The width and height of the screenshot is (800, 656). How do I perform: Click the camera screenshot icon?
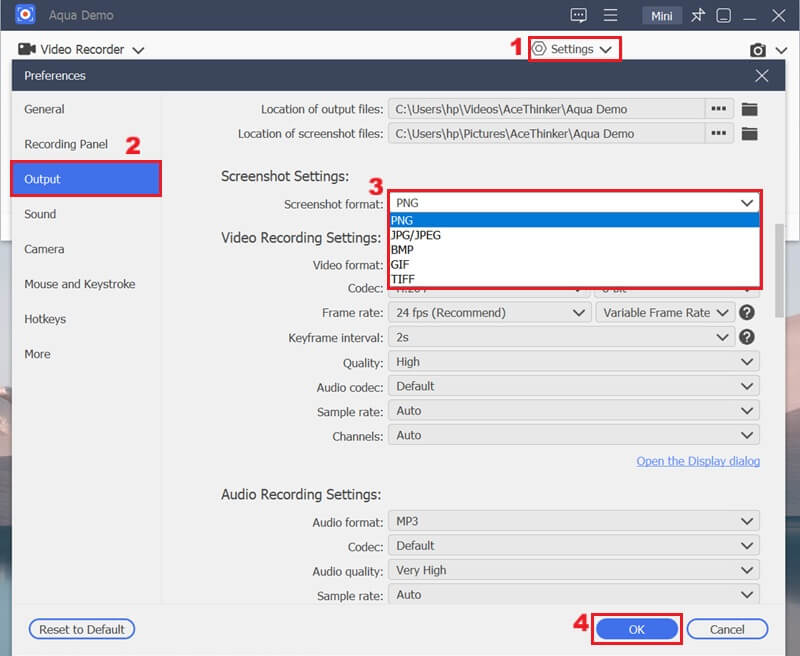759,50
